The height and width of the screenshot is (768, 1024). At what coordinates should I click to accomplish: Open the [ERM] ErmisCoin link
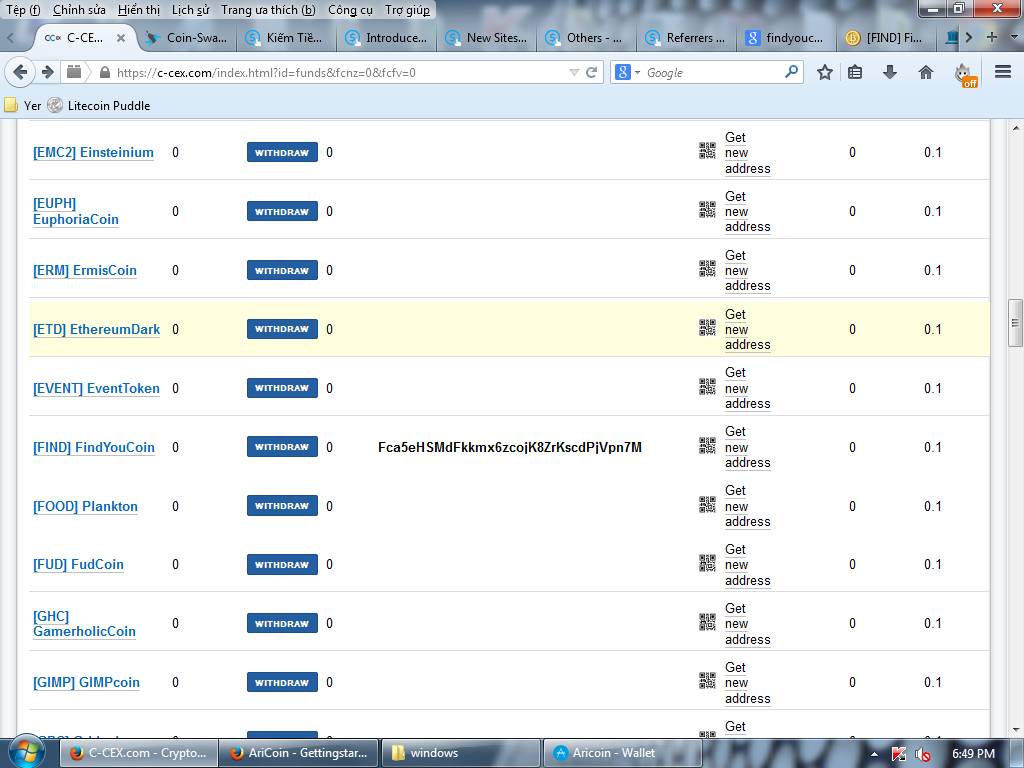[84, 270]
